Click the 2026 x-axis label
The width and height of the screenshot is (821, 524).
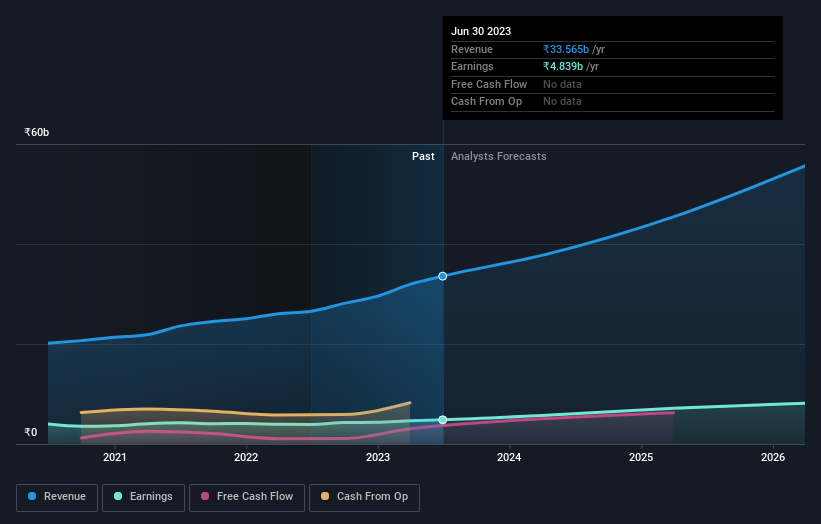(x=773, y=458)
